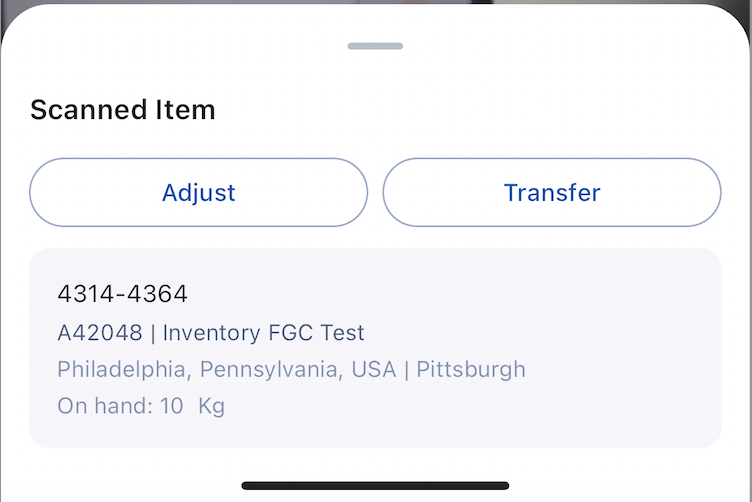Tap the Adjust button

pos(198,192)
